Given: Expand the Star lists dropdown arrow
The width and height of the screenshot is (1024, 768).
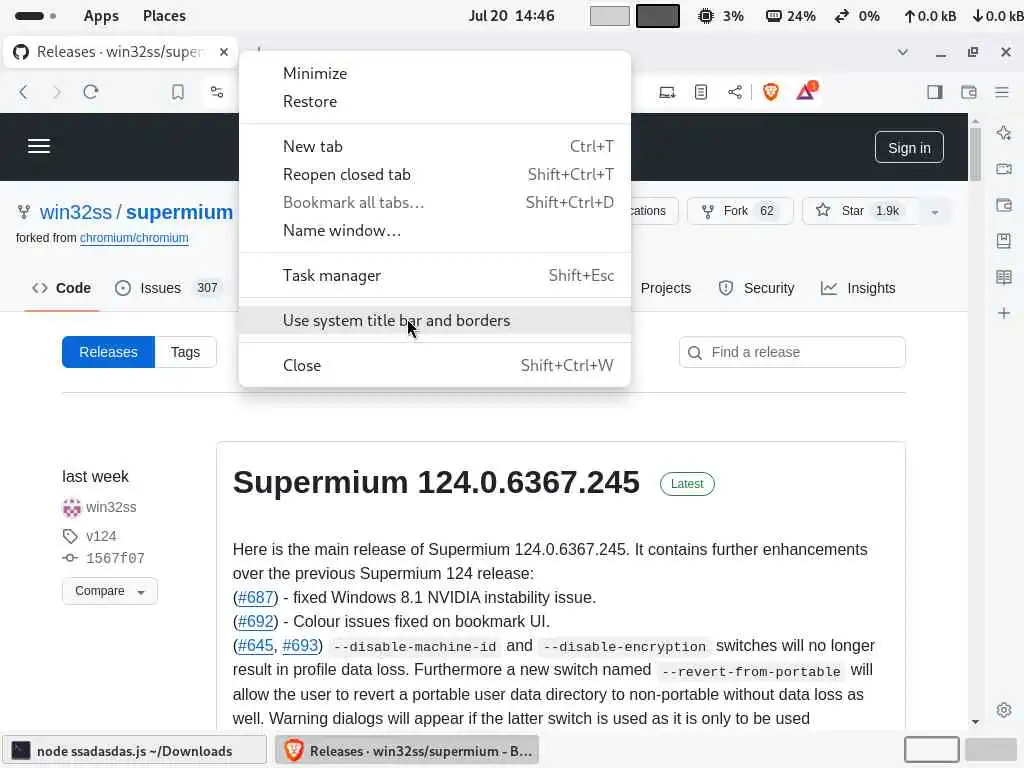Looking at the screenshot, I should (935, 212).
